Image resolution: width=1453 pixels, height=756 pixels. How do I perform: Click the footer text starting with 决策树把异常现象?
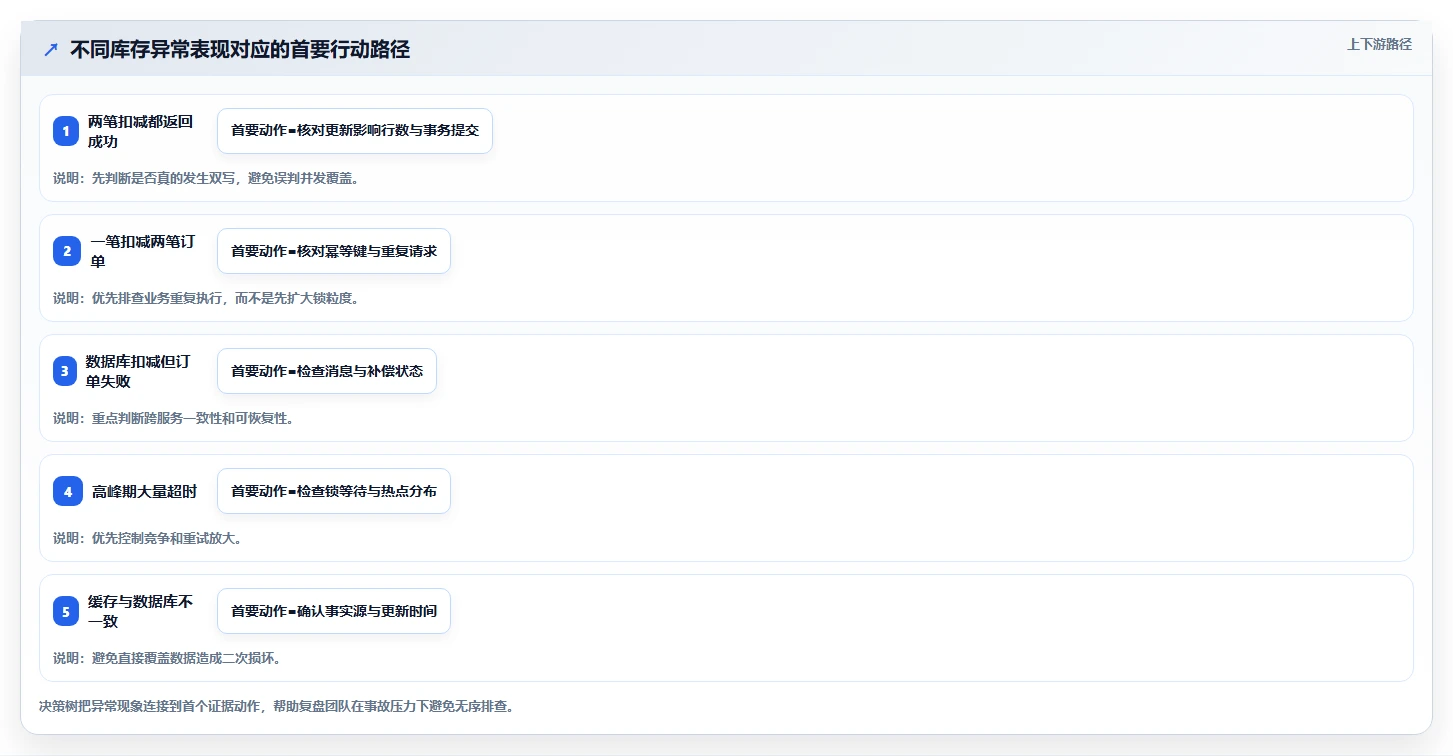[x=276, y=706]
